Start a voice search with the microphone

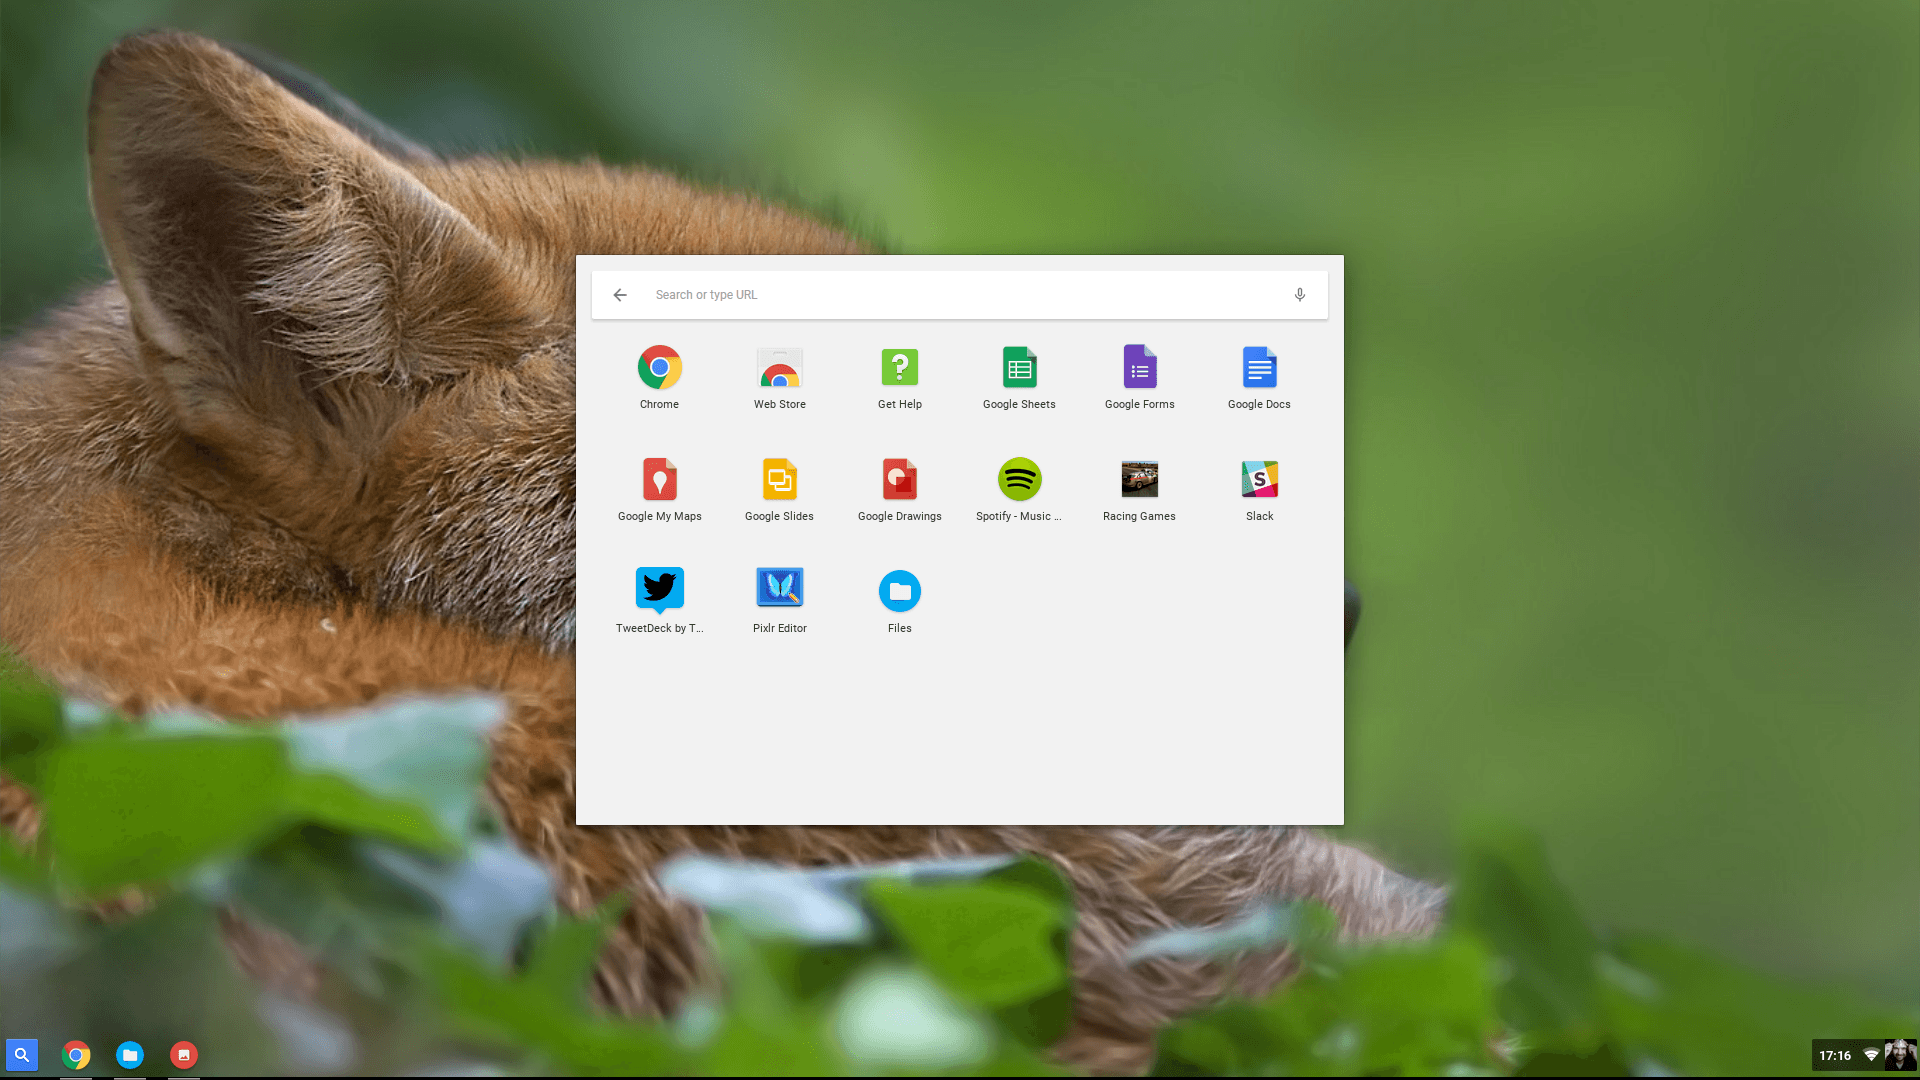pyautogui.click(x=1299, y=294)
